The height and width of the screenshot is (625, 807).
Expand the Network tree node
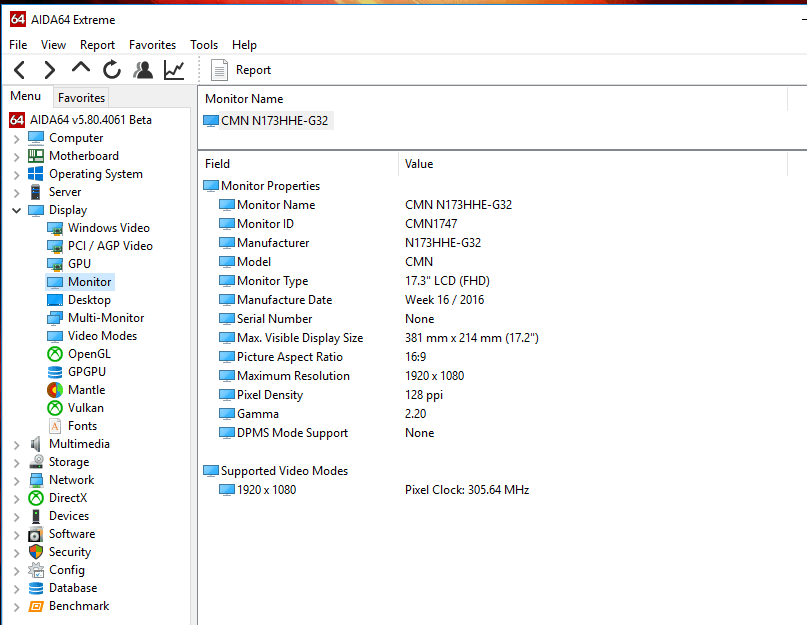click(x=16, y=481)
